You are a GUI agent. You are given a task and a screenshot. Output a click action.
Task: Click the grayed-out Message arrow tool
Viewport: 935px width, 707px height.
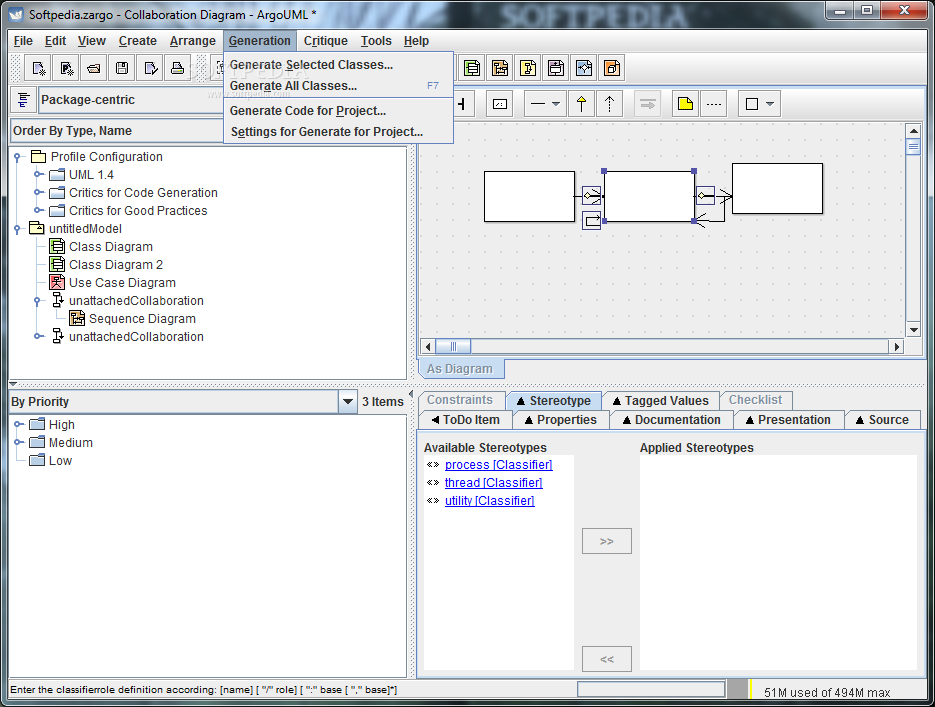click(648, 104)
